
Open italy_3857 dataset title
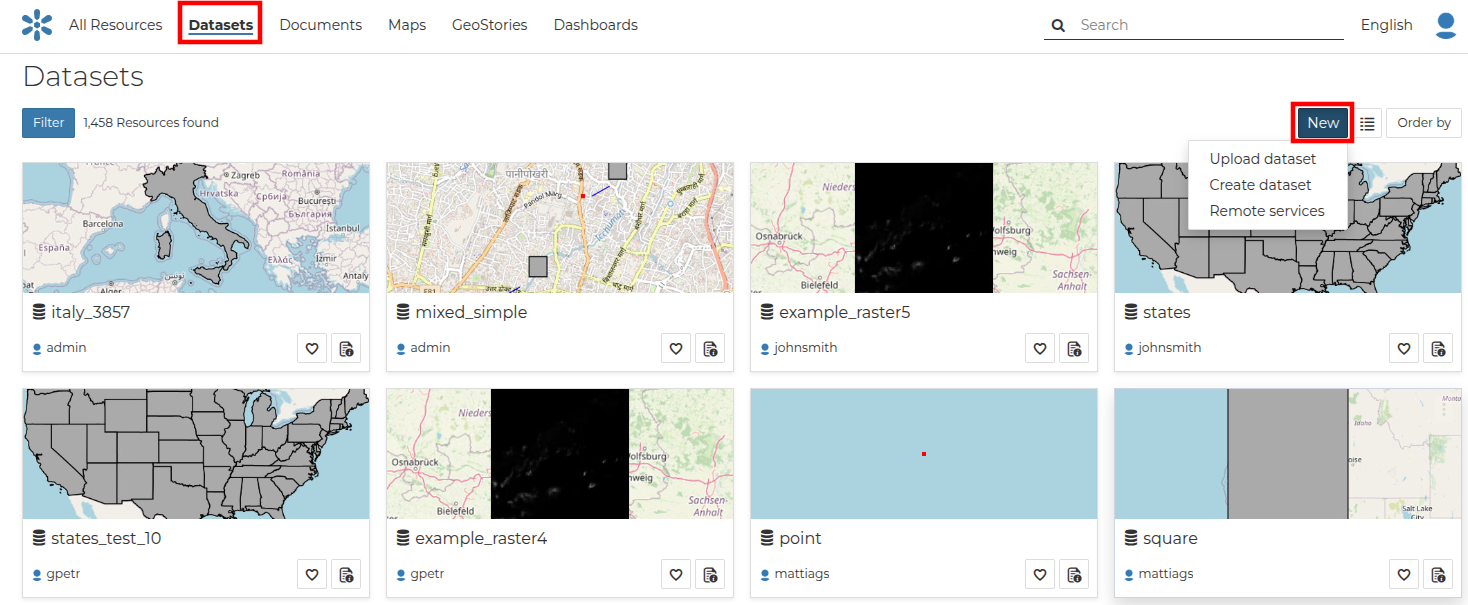tap(91, 312)
